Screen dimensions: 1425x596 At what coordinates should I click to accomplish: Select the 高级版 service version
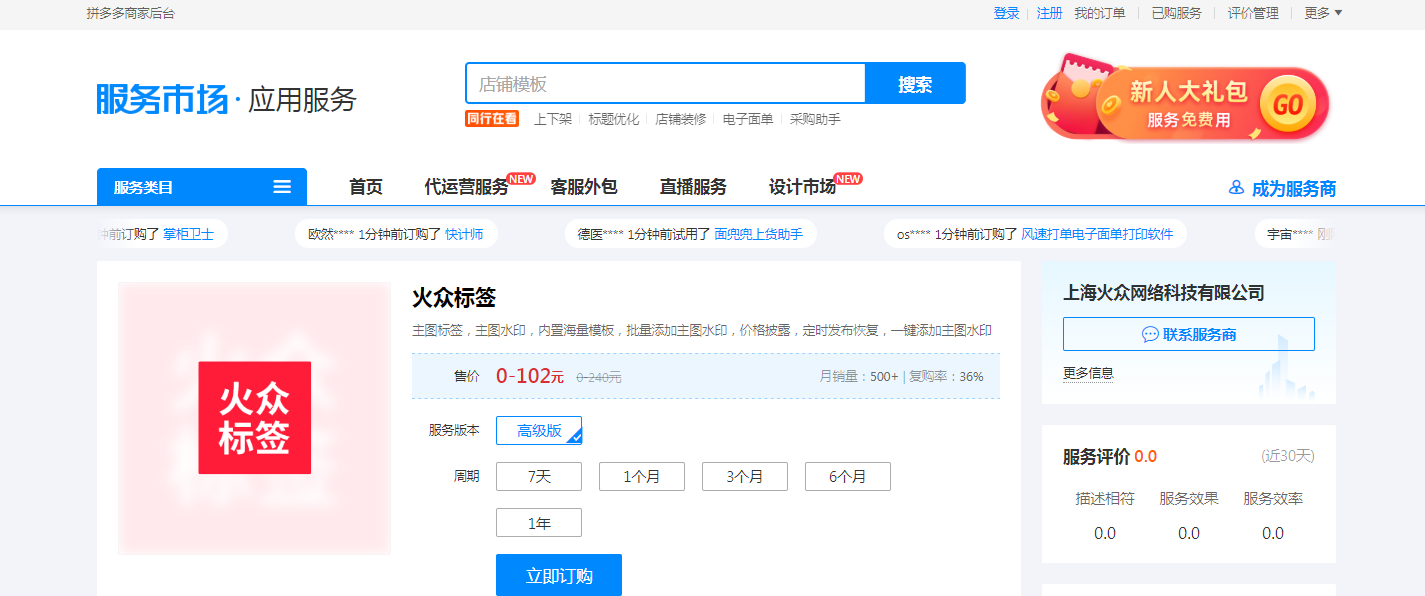click(x=539, y=431)
